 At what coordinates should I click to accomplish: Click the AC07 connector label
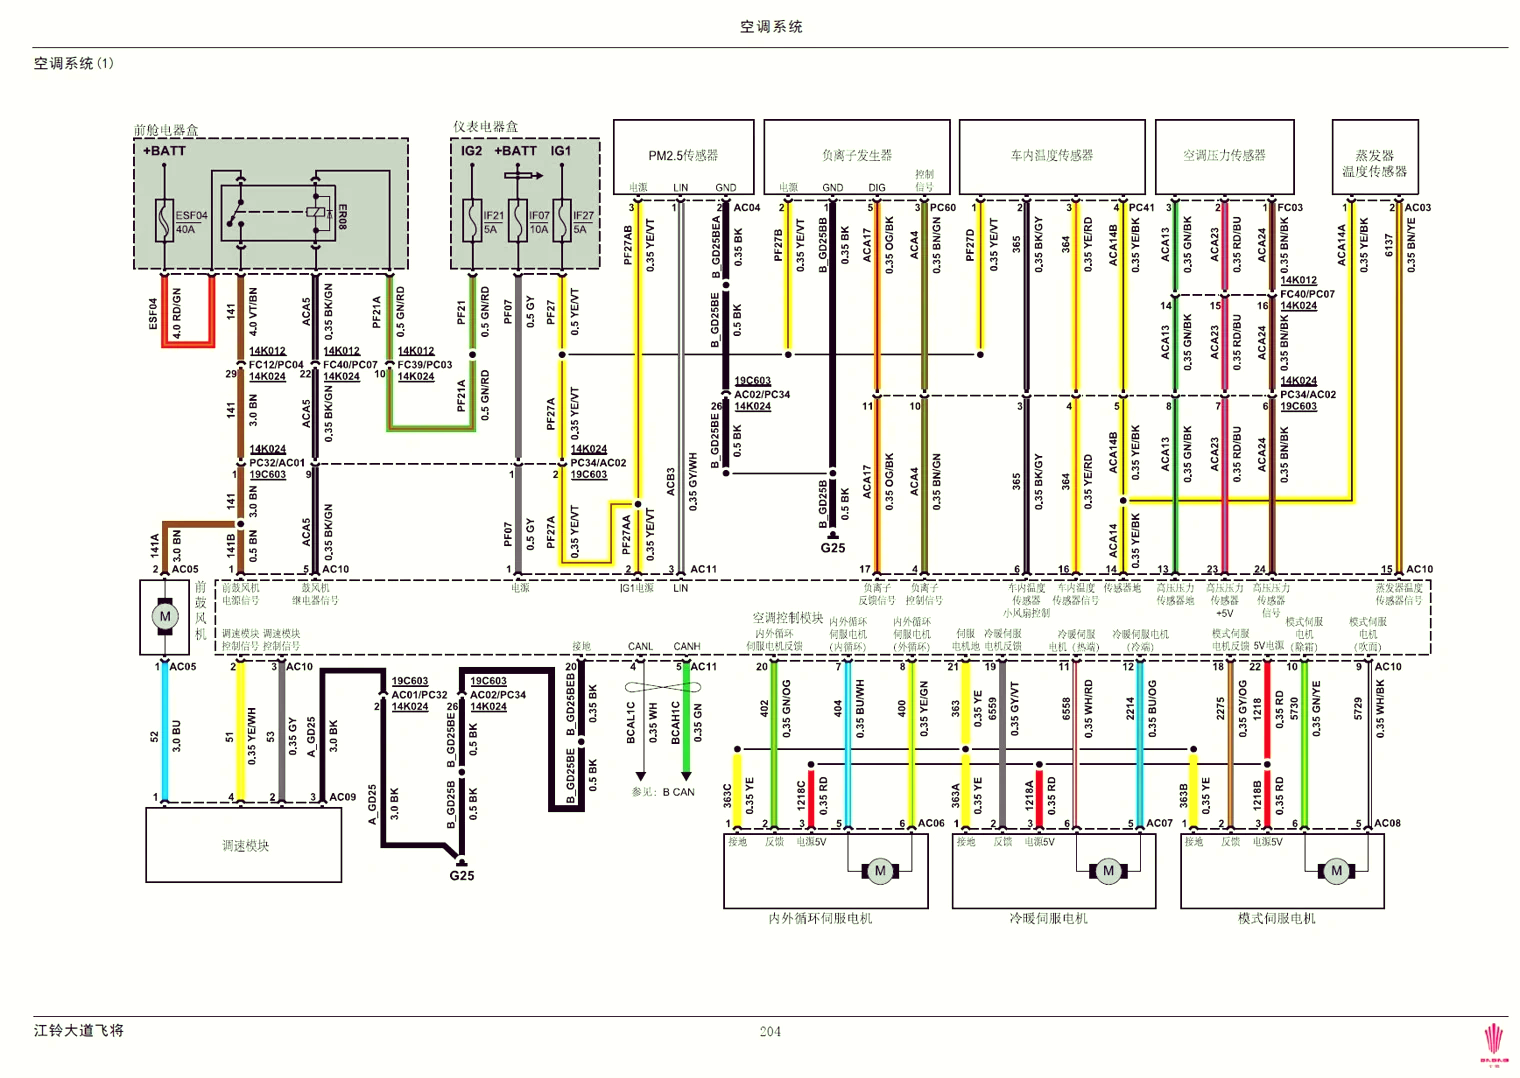click(x=1159, y=823)
